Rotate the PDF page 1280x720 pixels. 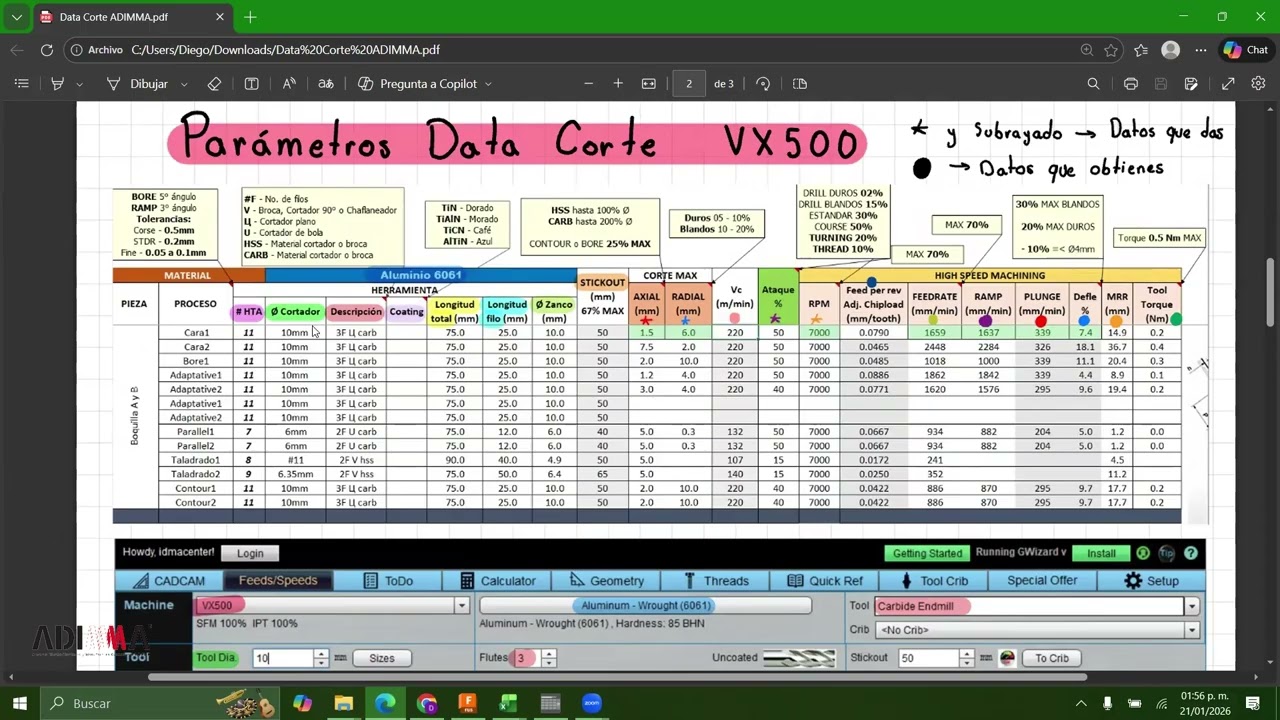763,84
